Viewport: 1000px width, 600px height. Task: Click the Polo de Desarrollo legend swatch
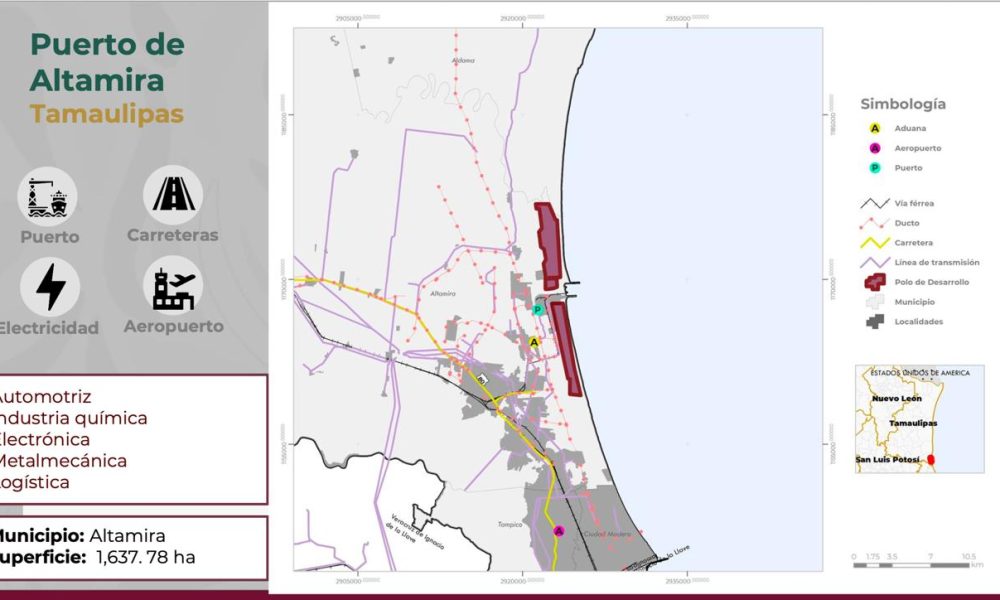click(875, 282)
